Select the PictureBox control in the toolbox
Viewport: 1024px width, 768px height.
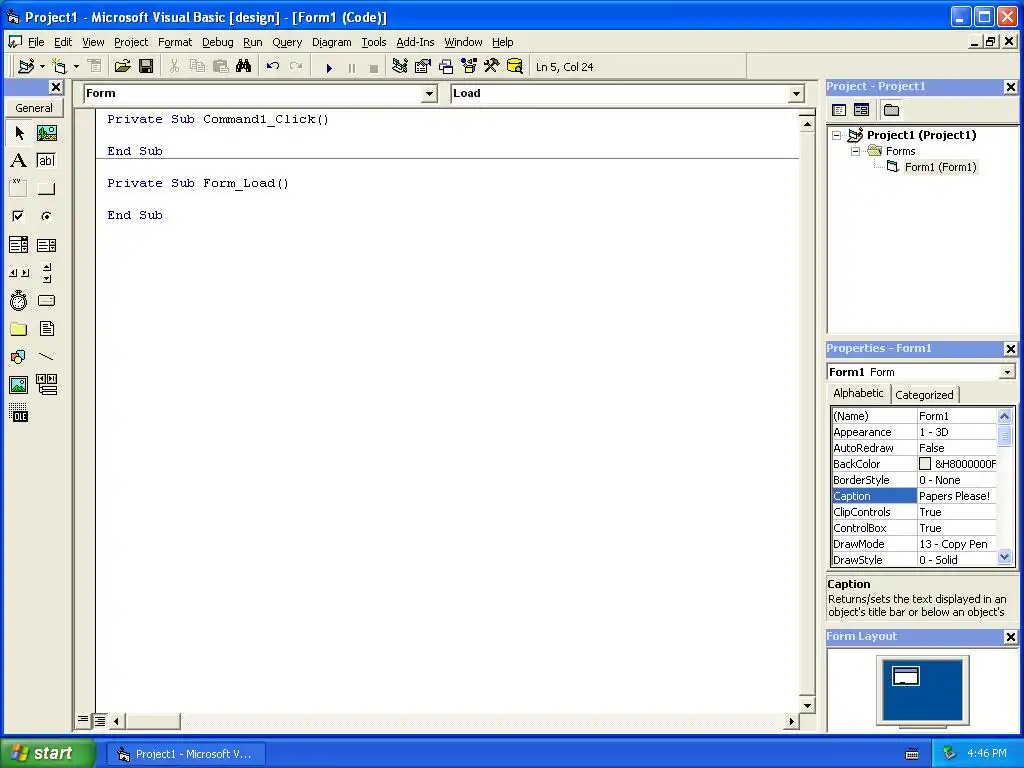[x=46, y=133]
